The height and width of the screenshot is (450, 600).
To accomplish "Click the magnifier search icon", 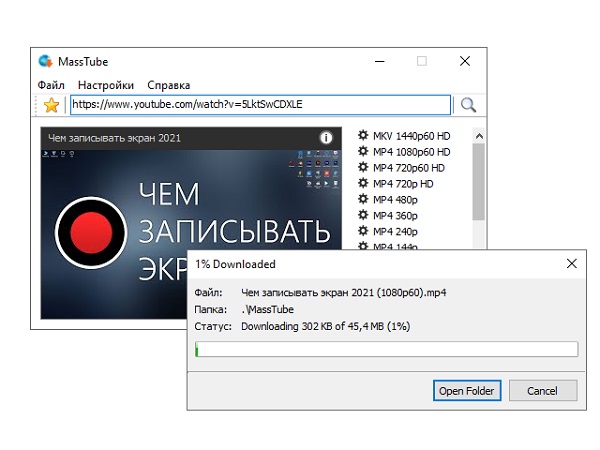I will click(468, 105).
